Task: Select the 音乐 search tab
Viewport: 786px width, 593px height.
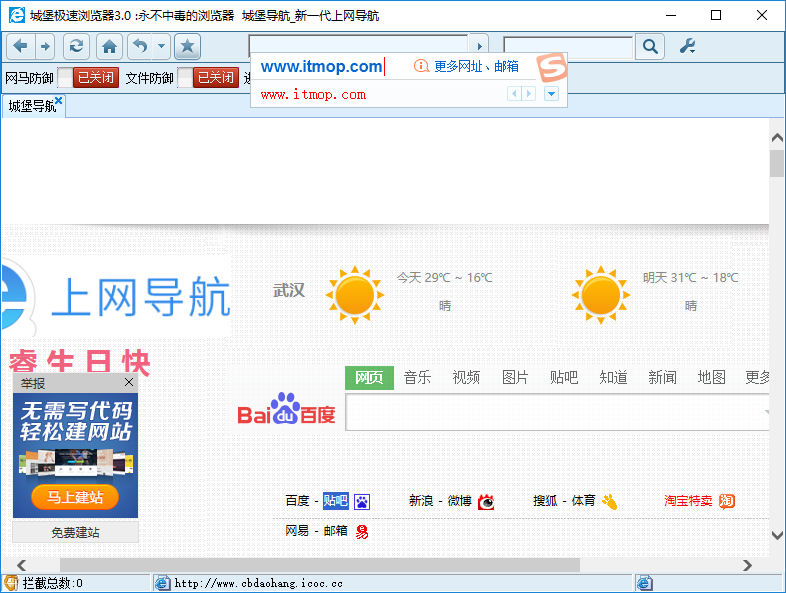Action: 418,377
